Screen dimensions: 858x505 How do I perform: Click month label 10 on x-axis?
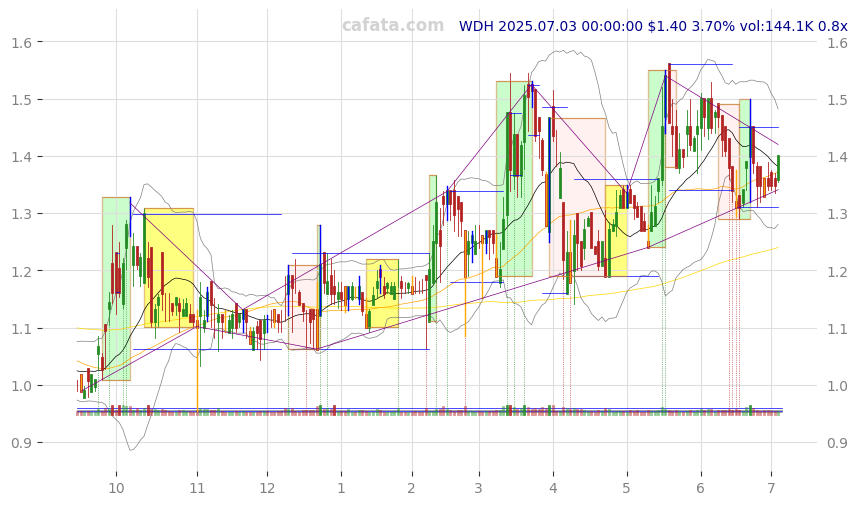click(x=117, y=488)
